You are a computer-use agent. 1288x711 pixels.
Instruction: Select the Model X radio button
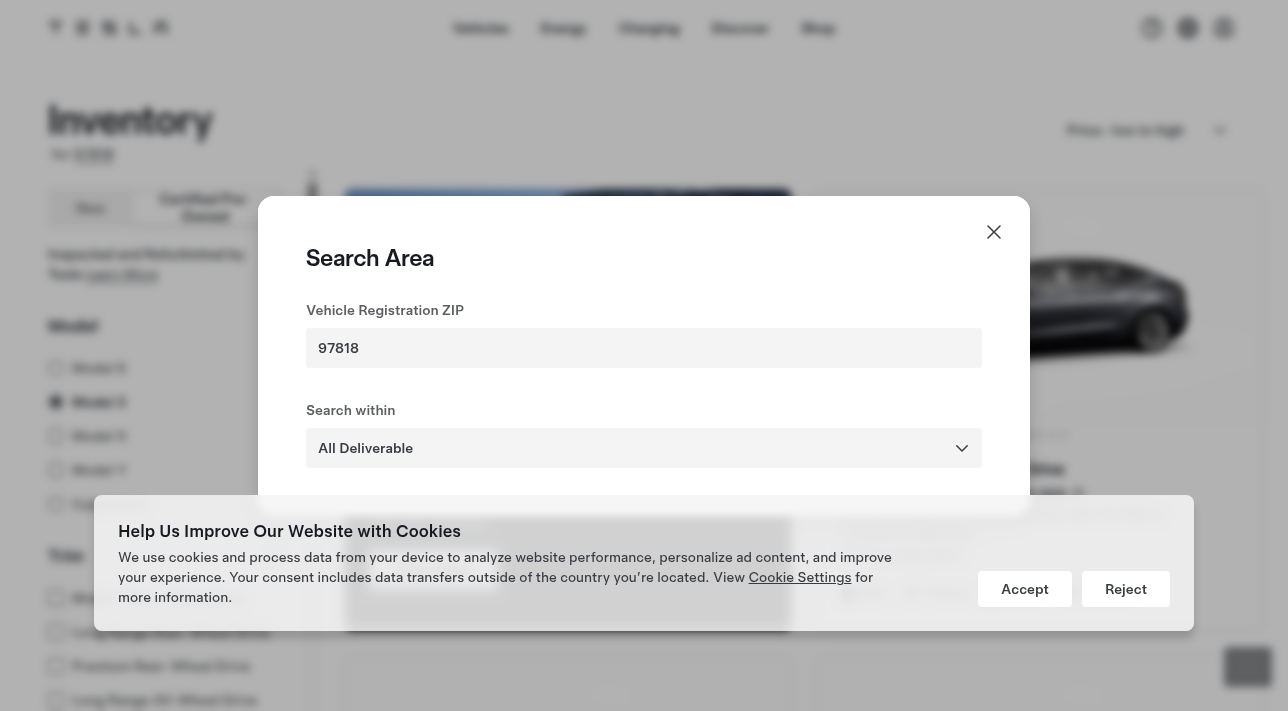pyautogui.click(x=56, y=436)
